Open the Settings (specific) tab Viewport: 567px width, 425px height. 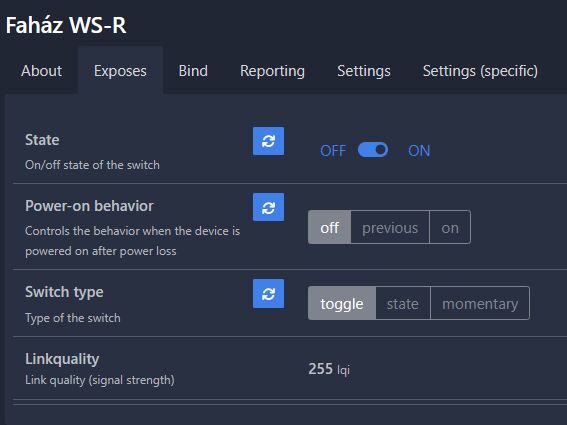coord(480,71)
